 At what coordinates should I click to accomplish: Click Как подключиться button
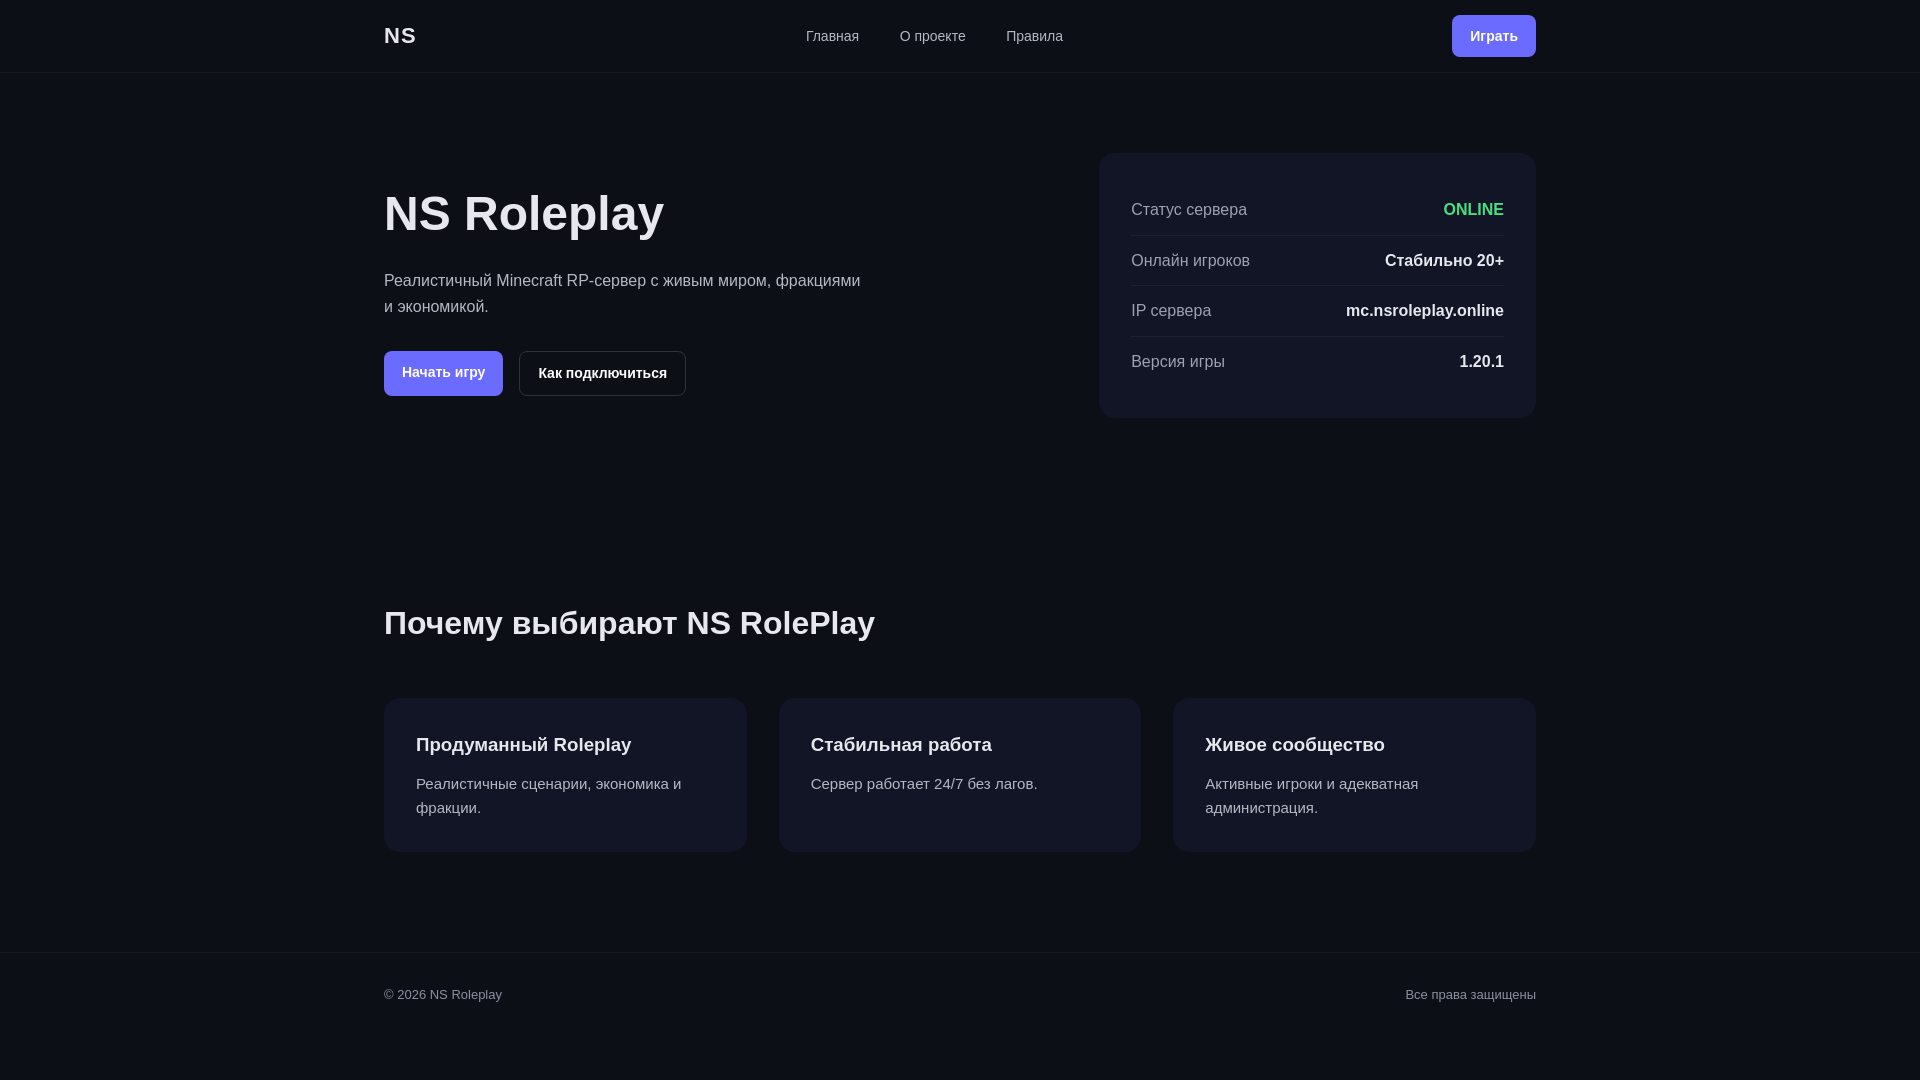click(602, 373)
